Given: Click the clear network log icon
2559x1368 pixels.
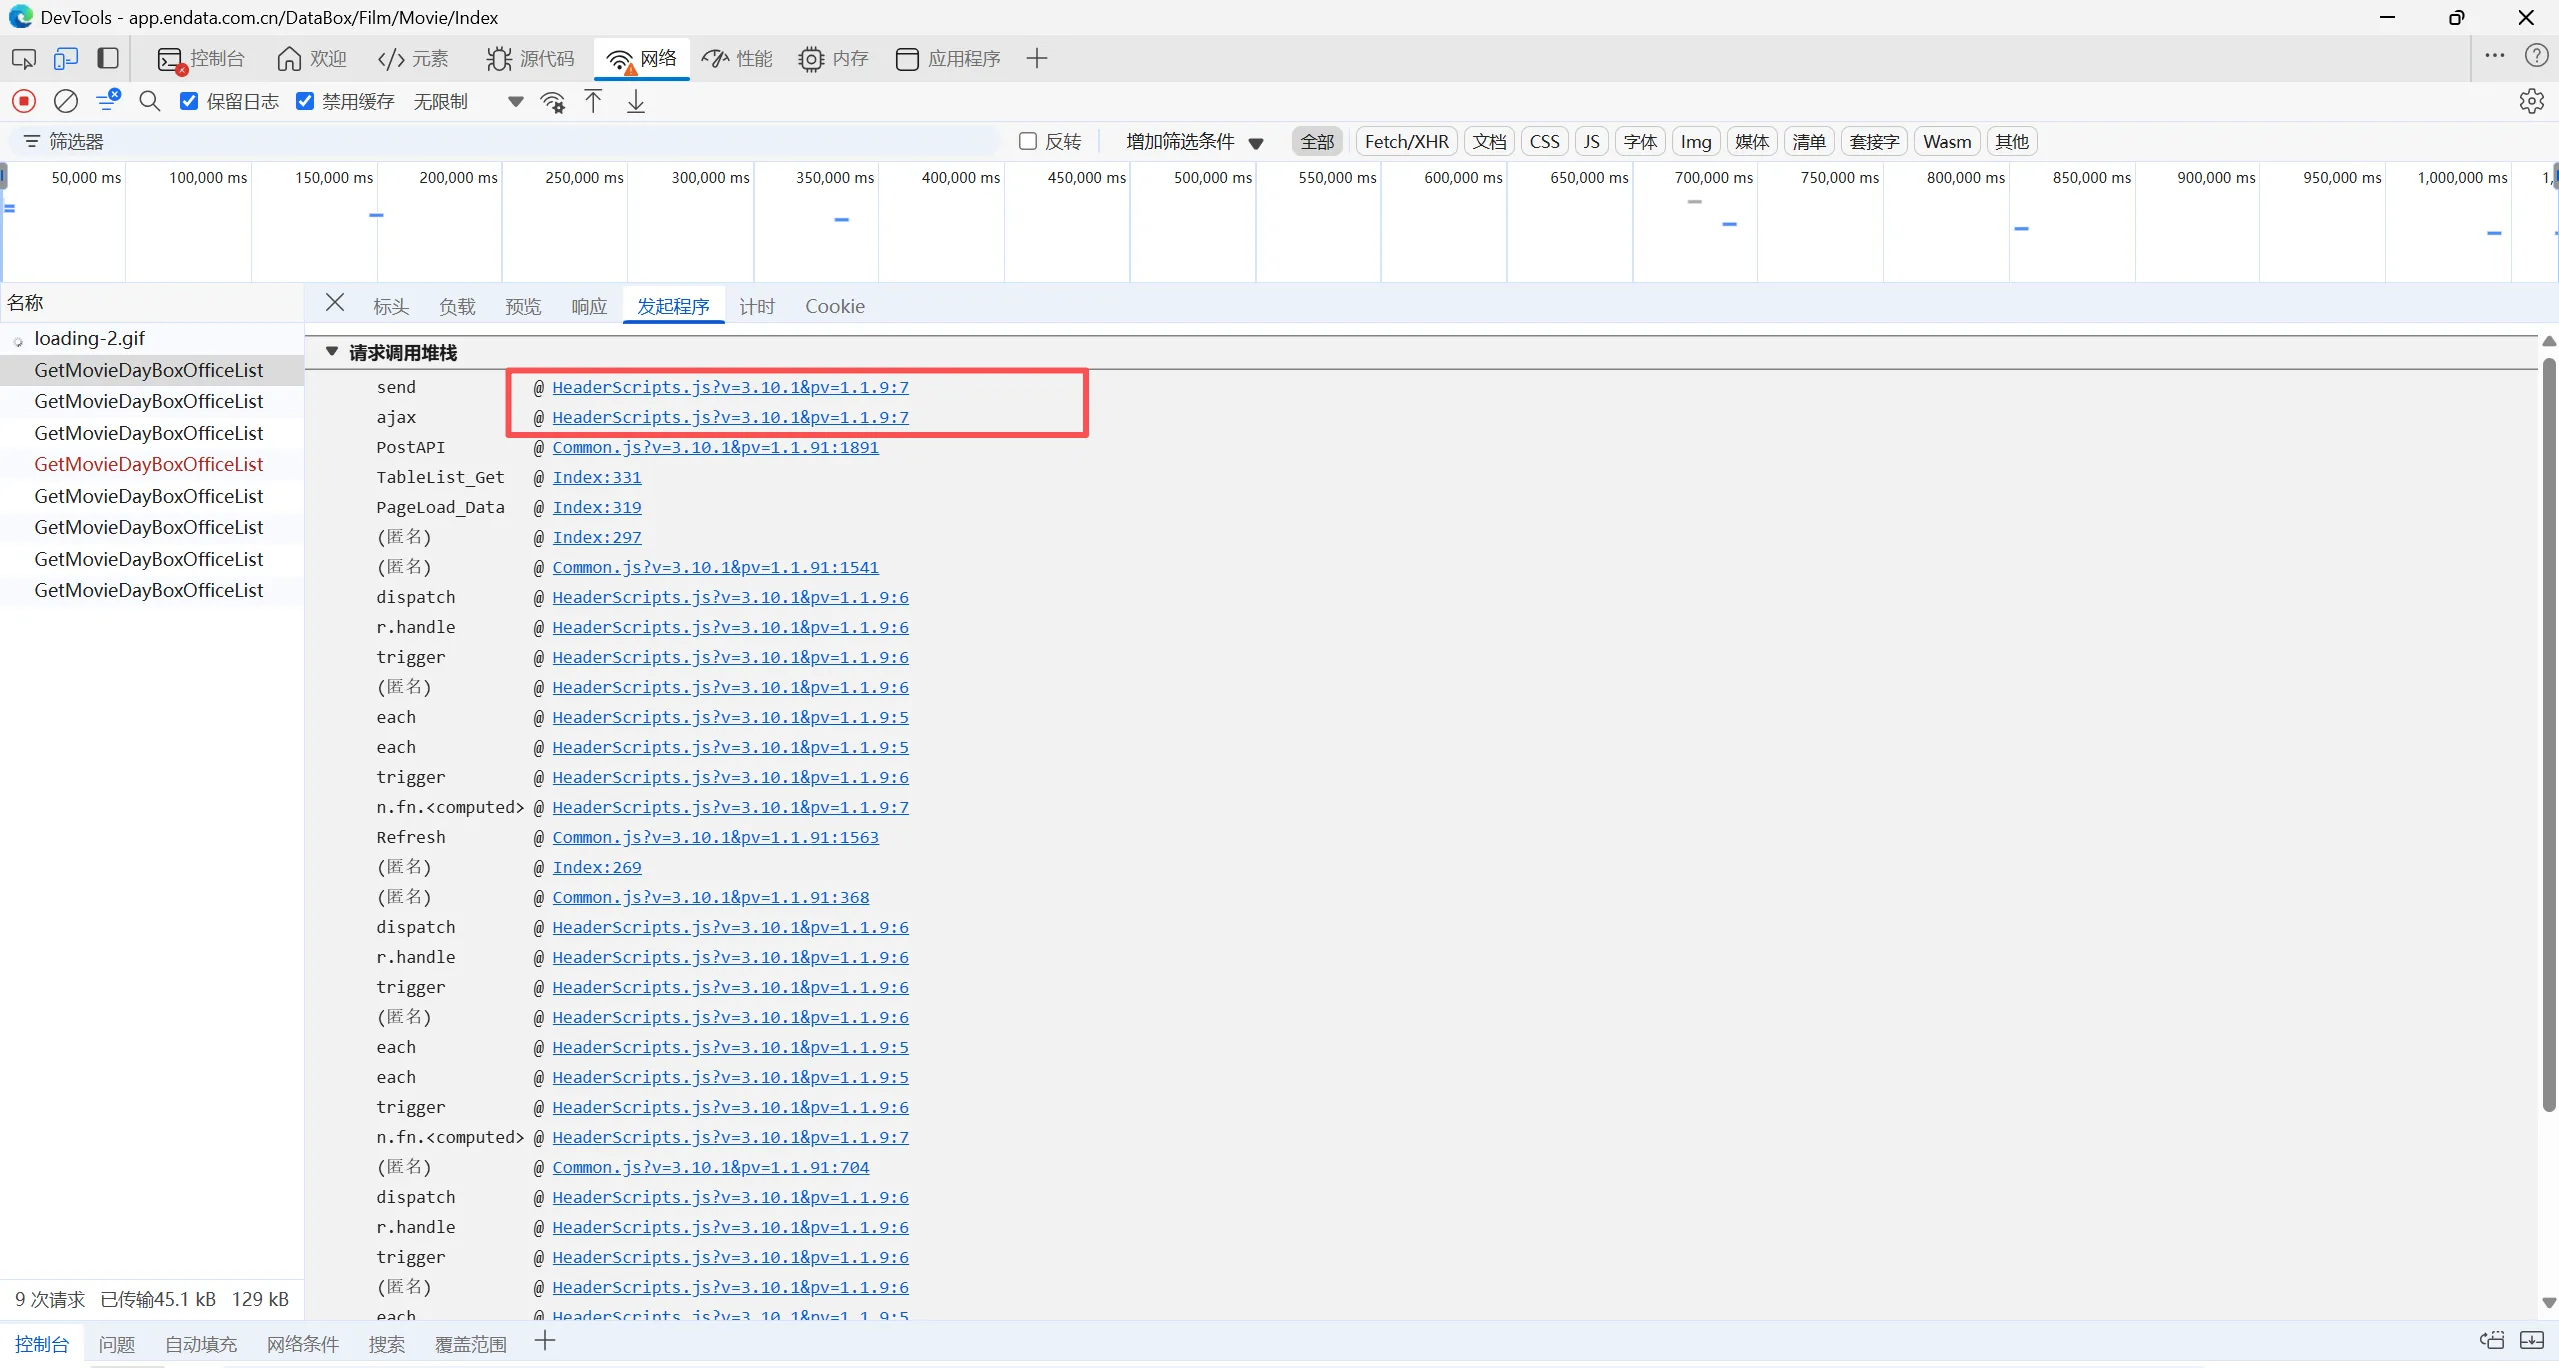Looking at the screenshot, I should click(x=66, y=101).
